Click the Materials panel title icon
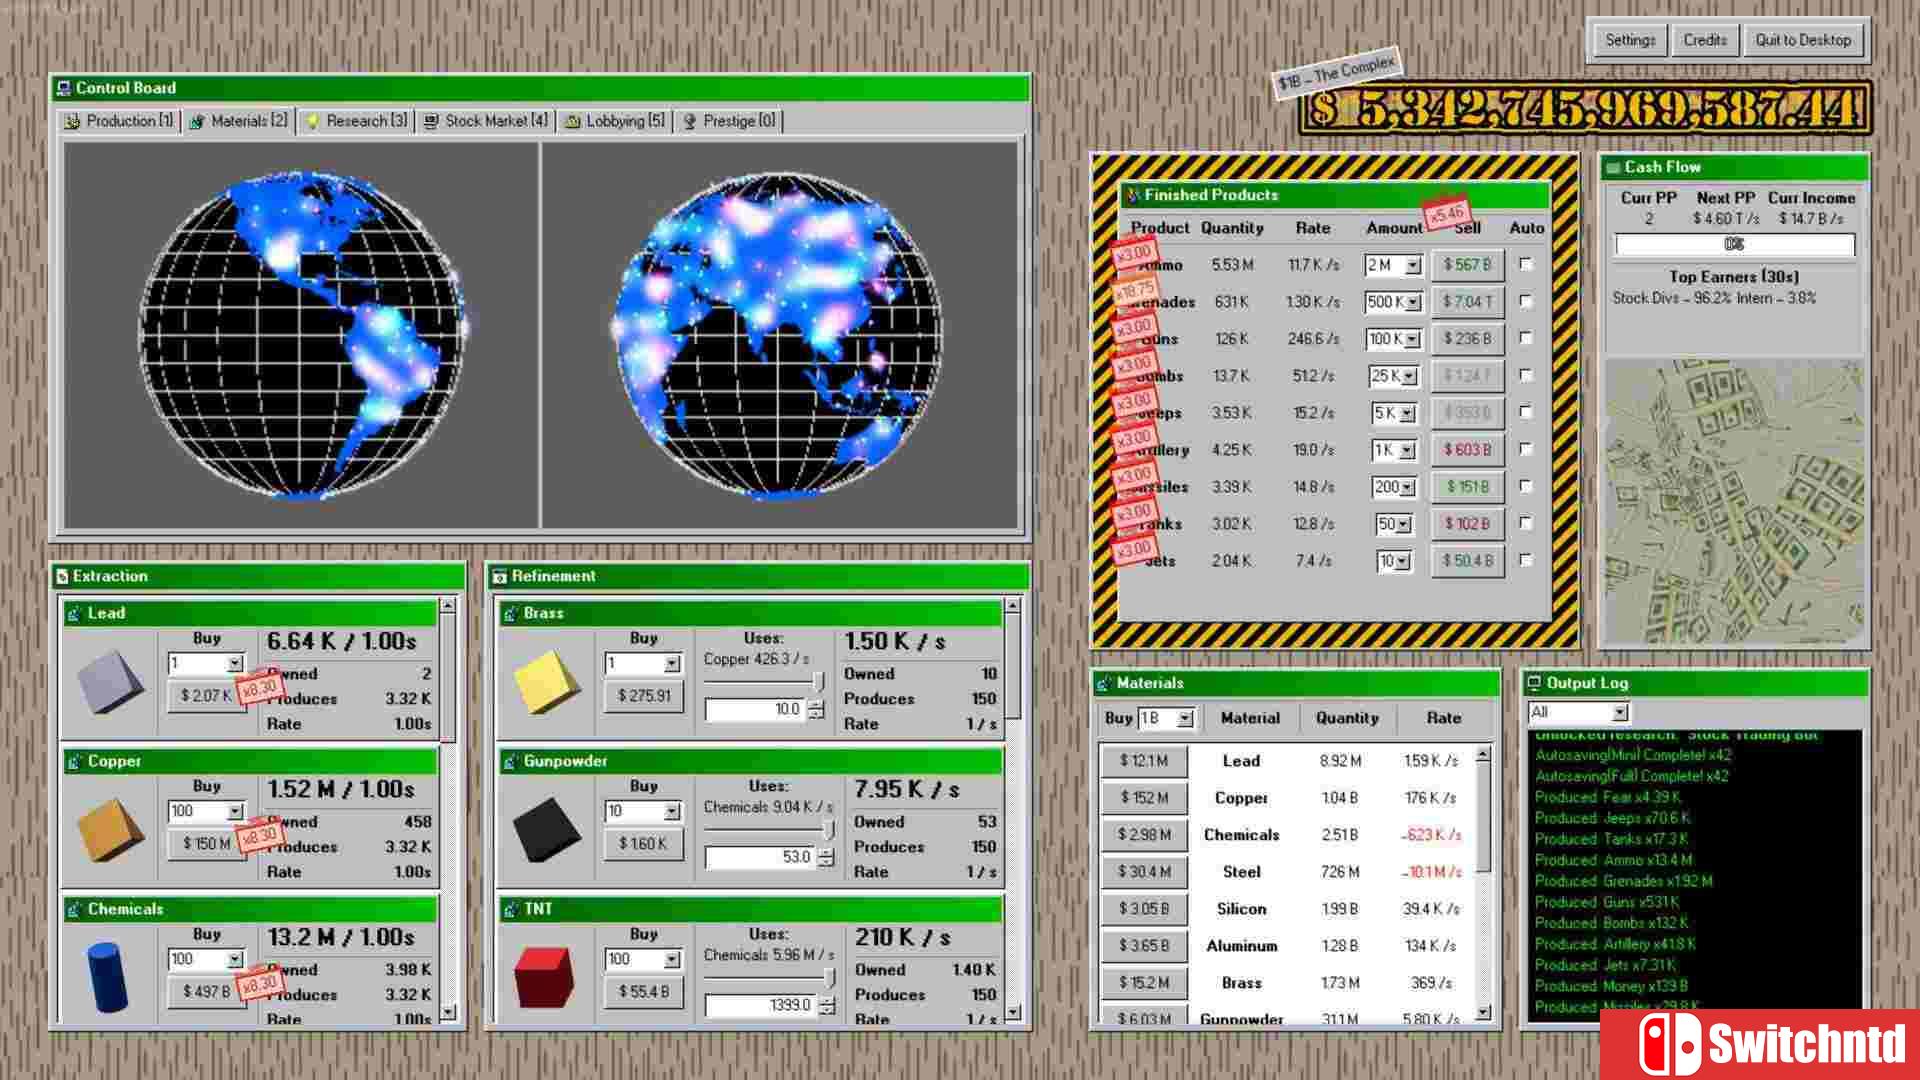Viewport: 1920px width, 1080px height. (1104, 683)
